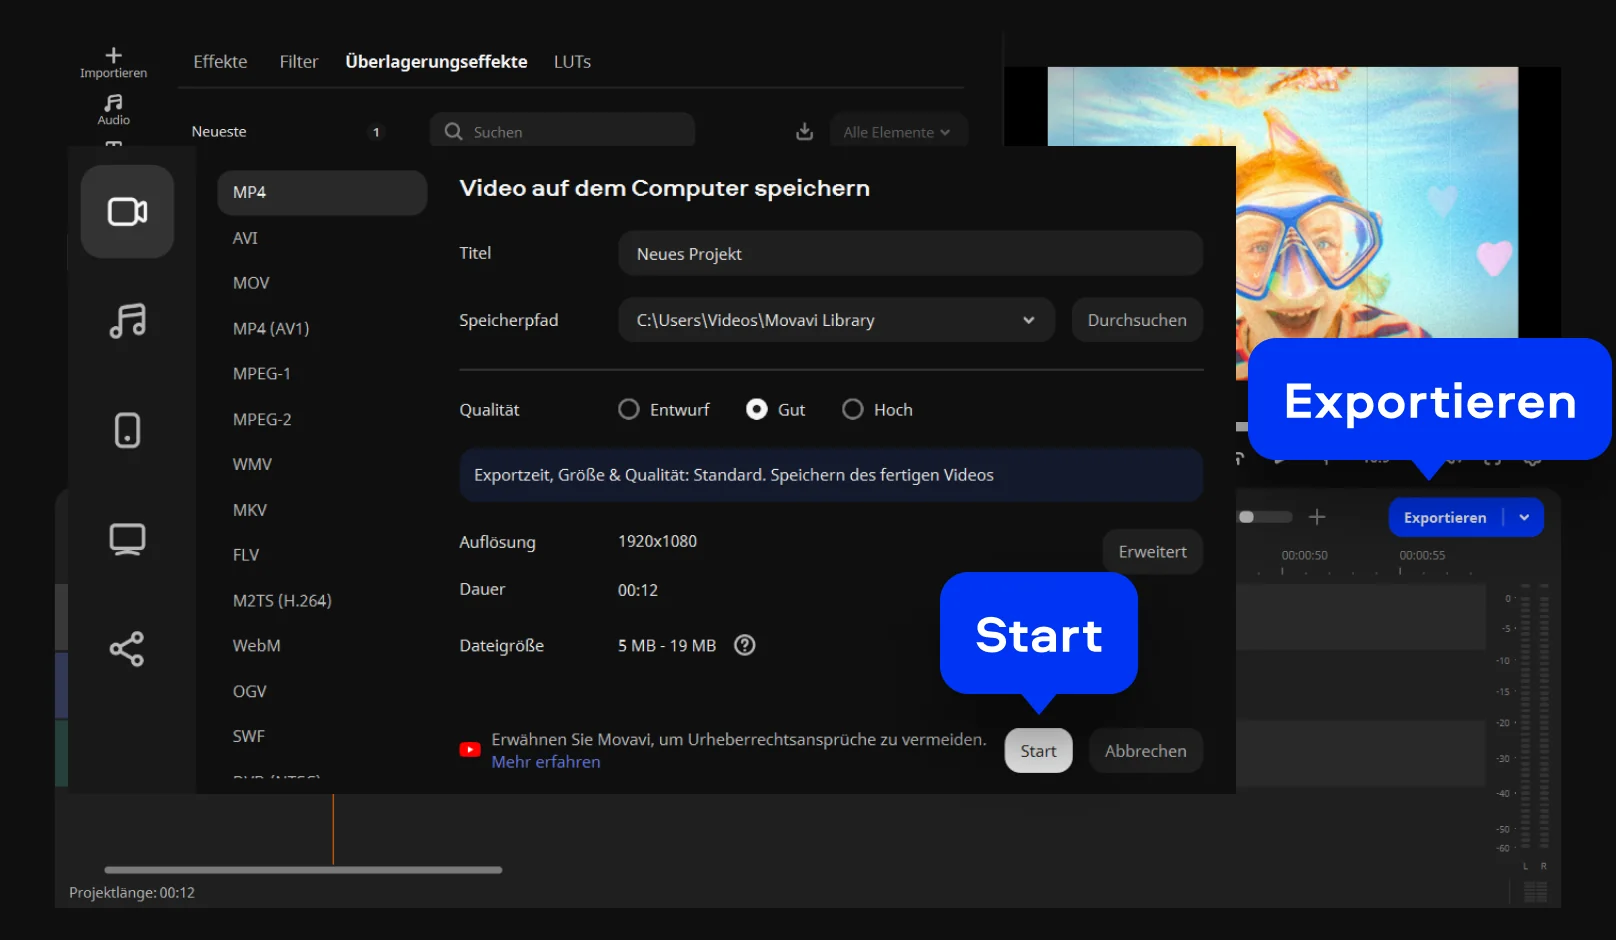Select Gut quality radio button
The image size is (1616, 940).
(x=757, y=410)
